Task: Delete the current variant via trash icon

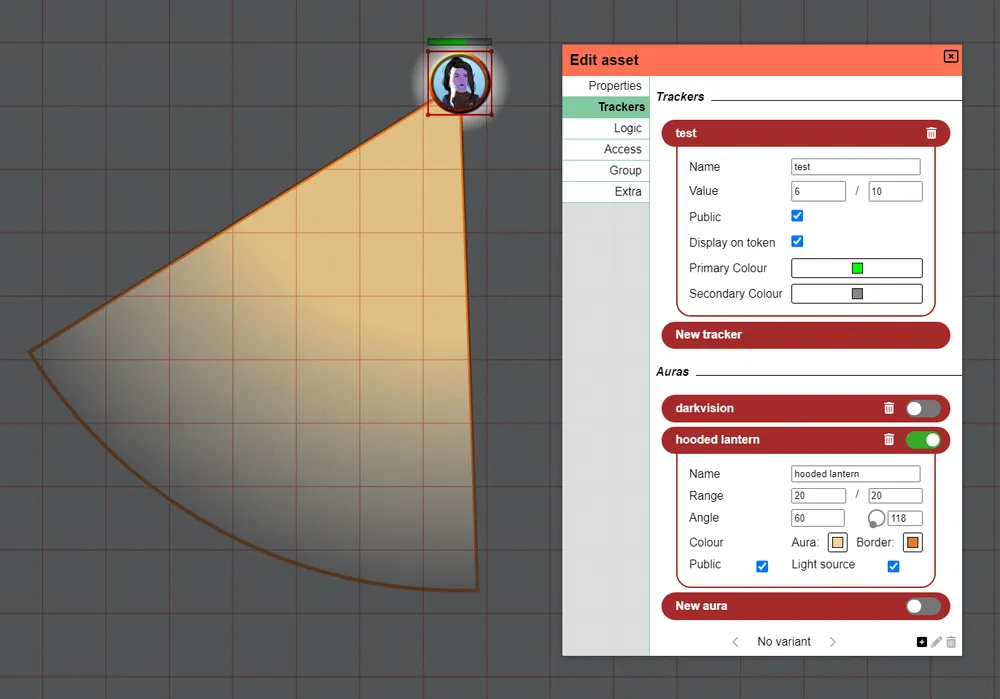Action: click(950, 641)
